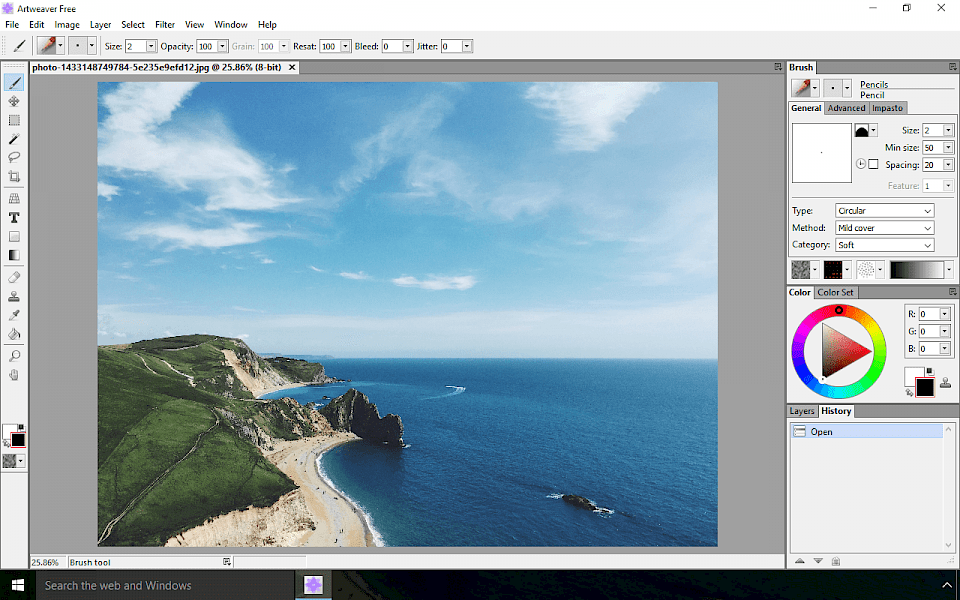The image size is (960, 600).
Task: Switch to the Advanced brush tab
Action: [x=846, y=108]
